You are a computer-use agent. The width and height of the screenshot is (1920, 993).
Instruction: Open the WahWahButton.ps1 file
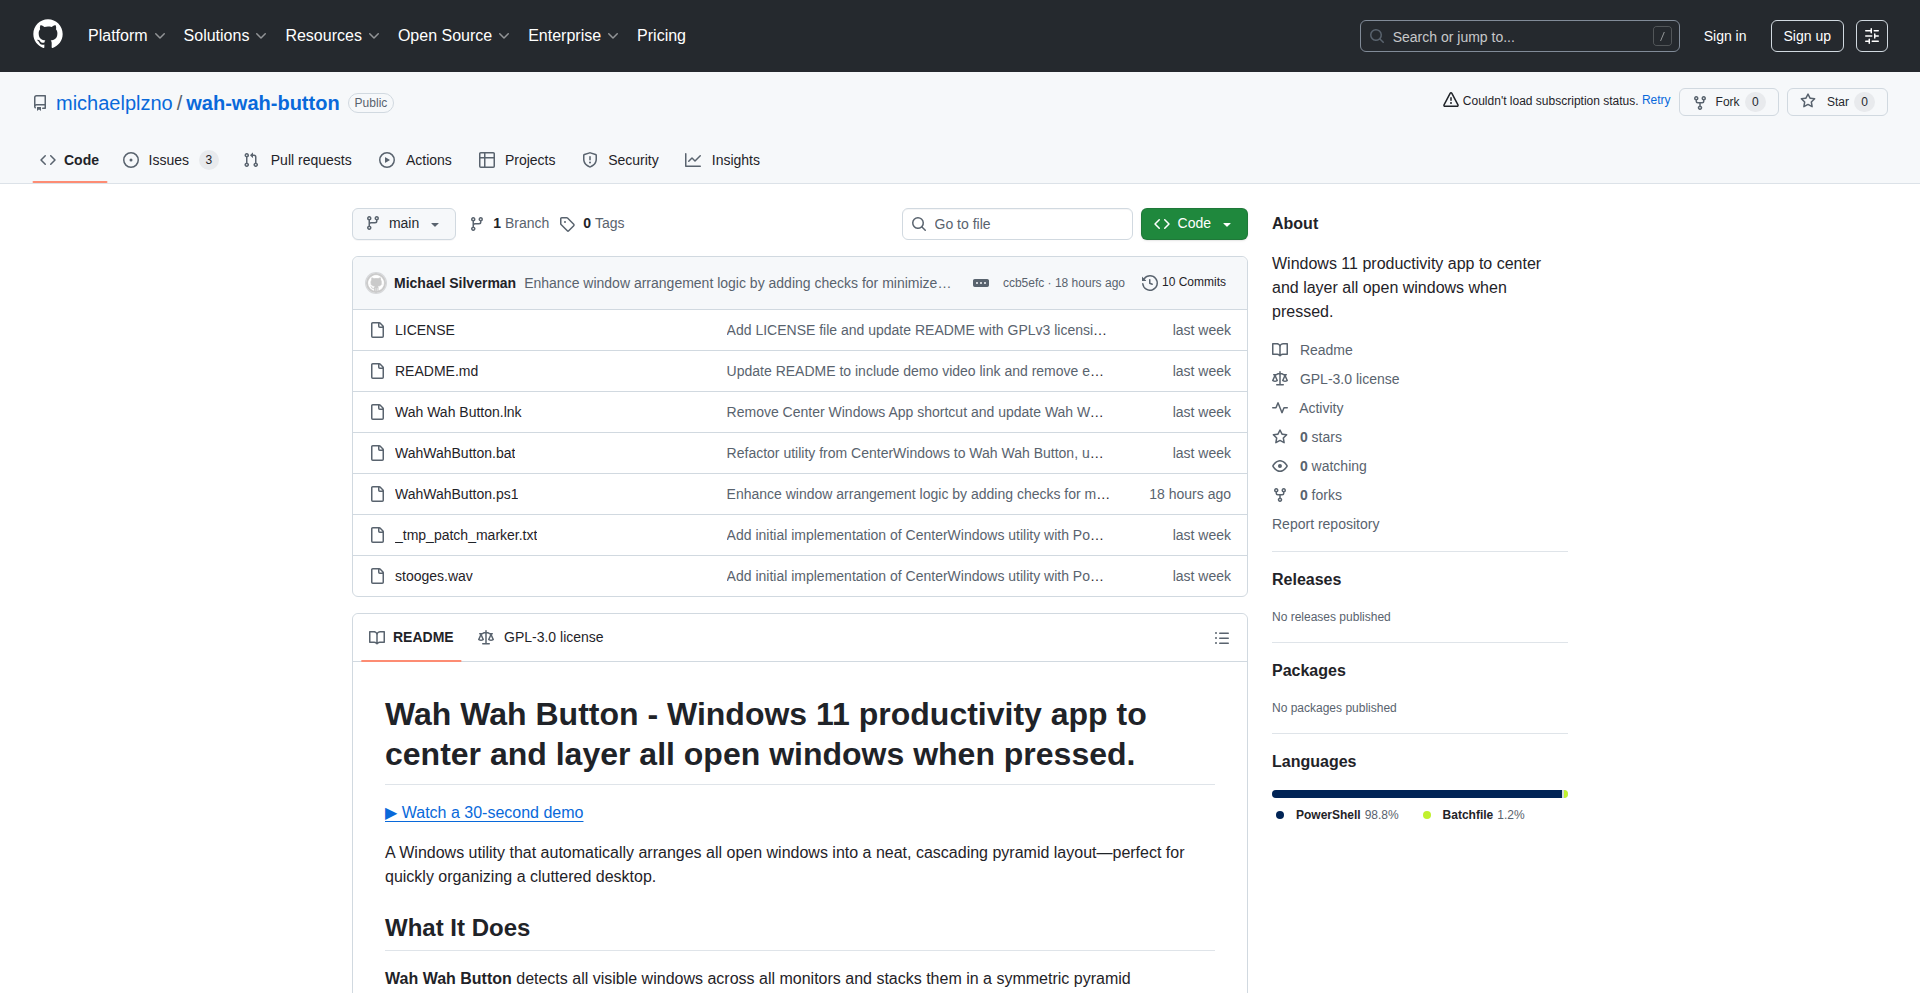[456, 494]
